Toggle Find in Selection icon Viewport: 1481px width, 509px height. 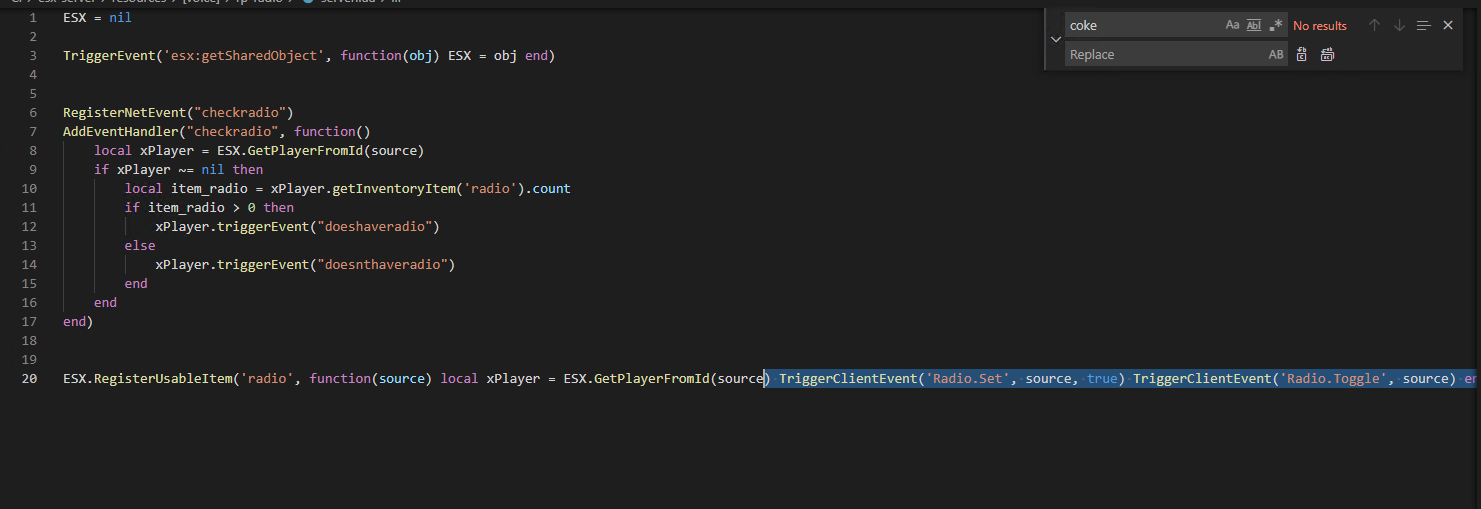point(1424,25)
